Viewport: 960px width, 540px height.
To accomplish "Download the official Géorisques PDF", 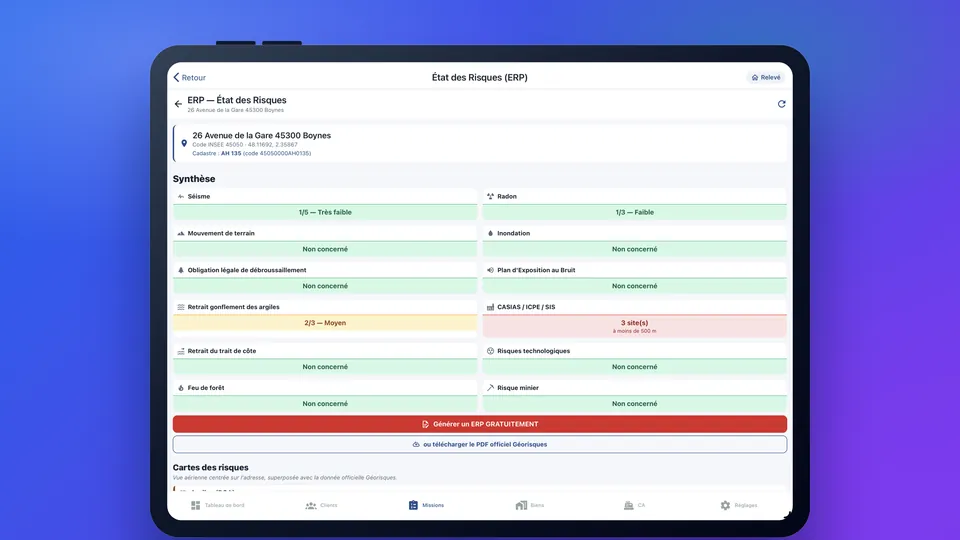I will click(479, 444).
